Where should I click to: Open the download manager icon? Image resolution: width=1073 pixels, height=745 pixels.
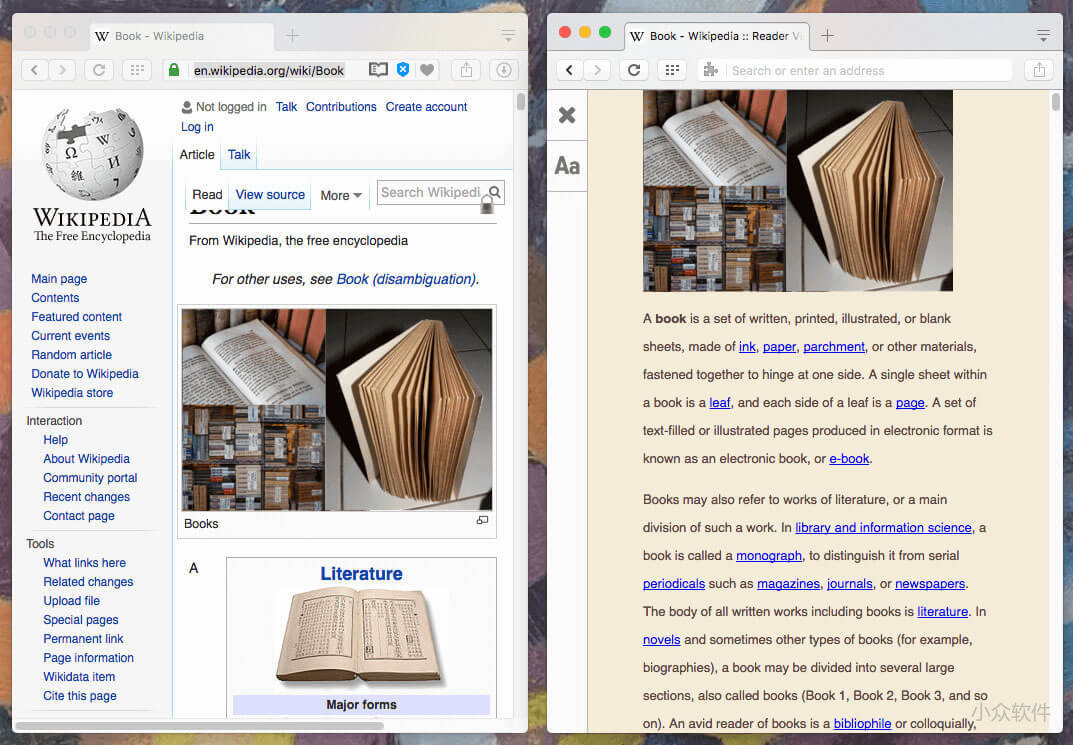504,70
